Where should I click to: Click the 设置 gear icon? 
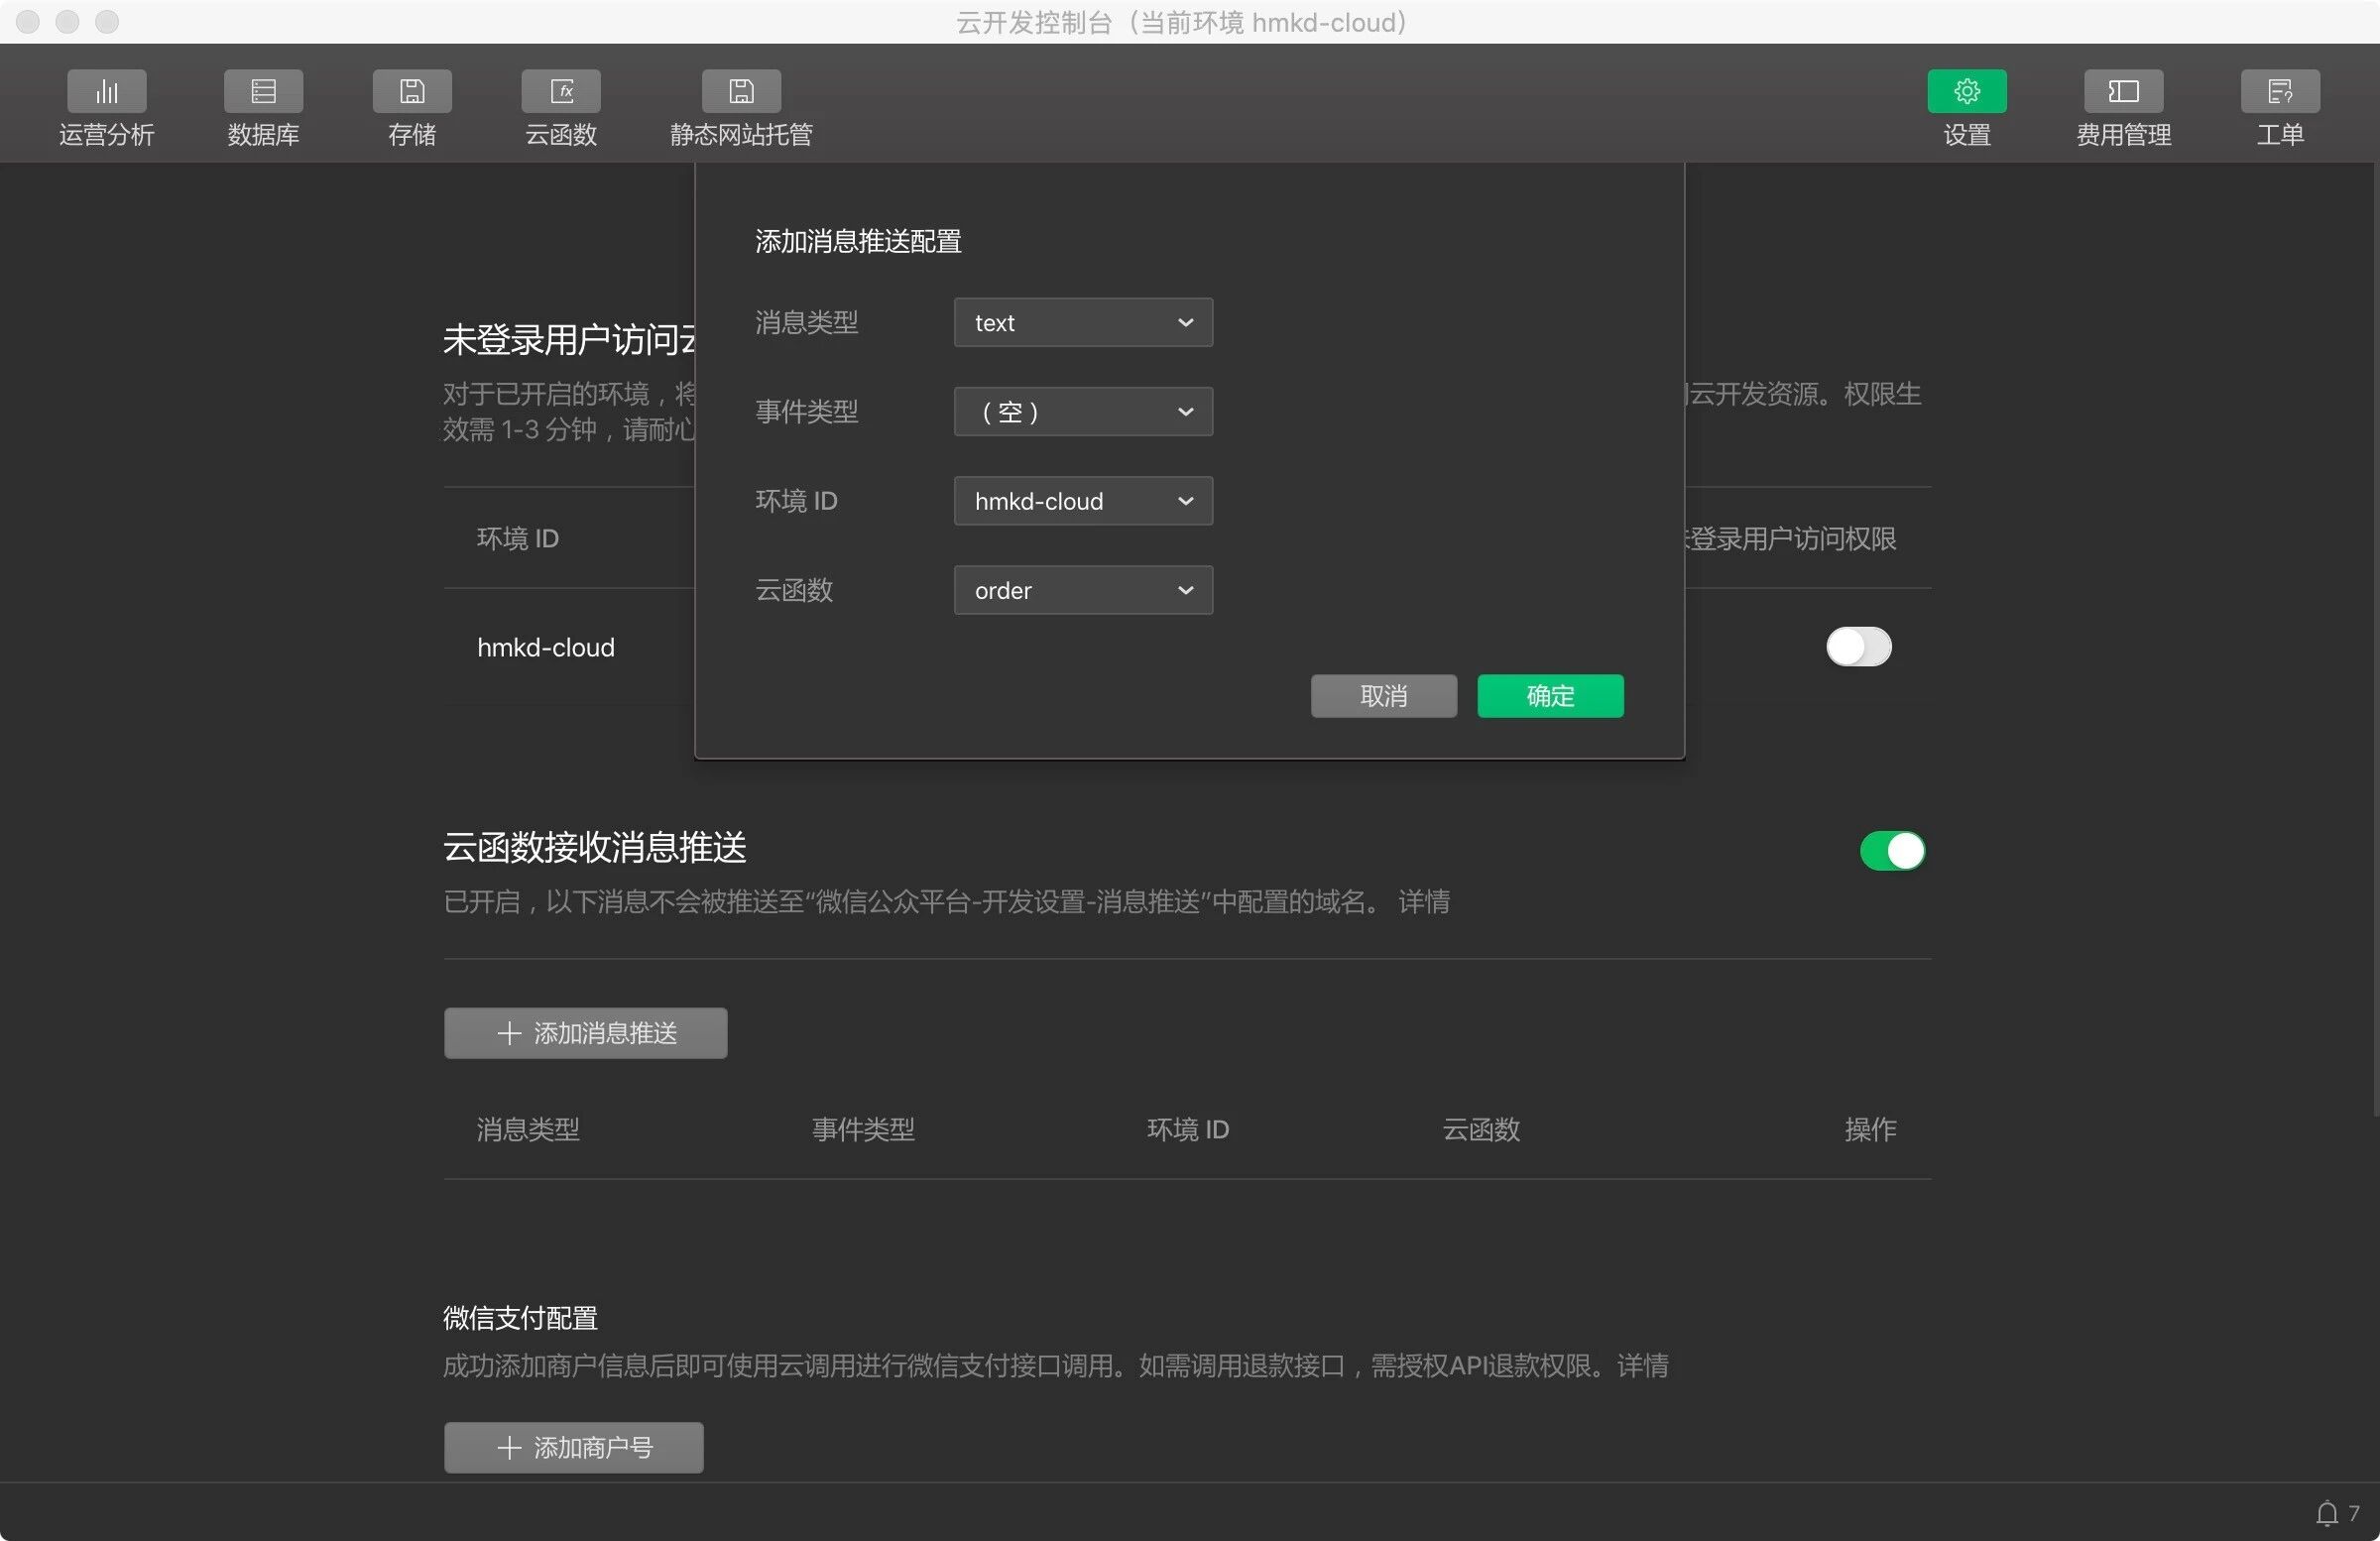[1966, 92]
